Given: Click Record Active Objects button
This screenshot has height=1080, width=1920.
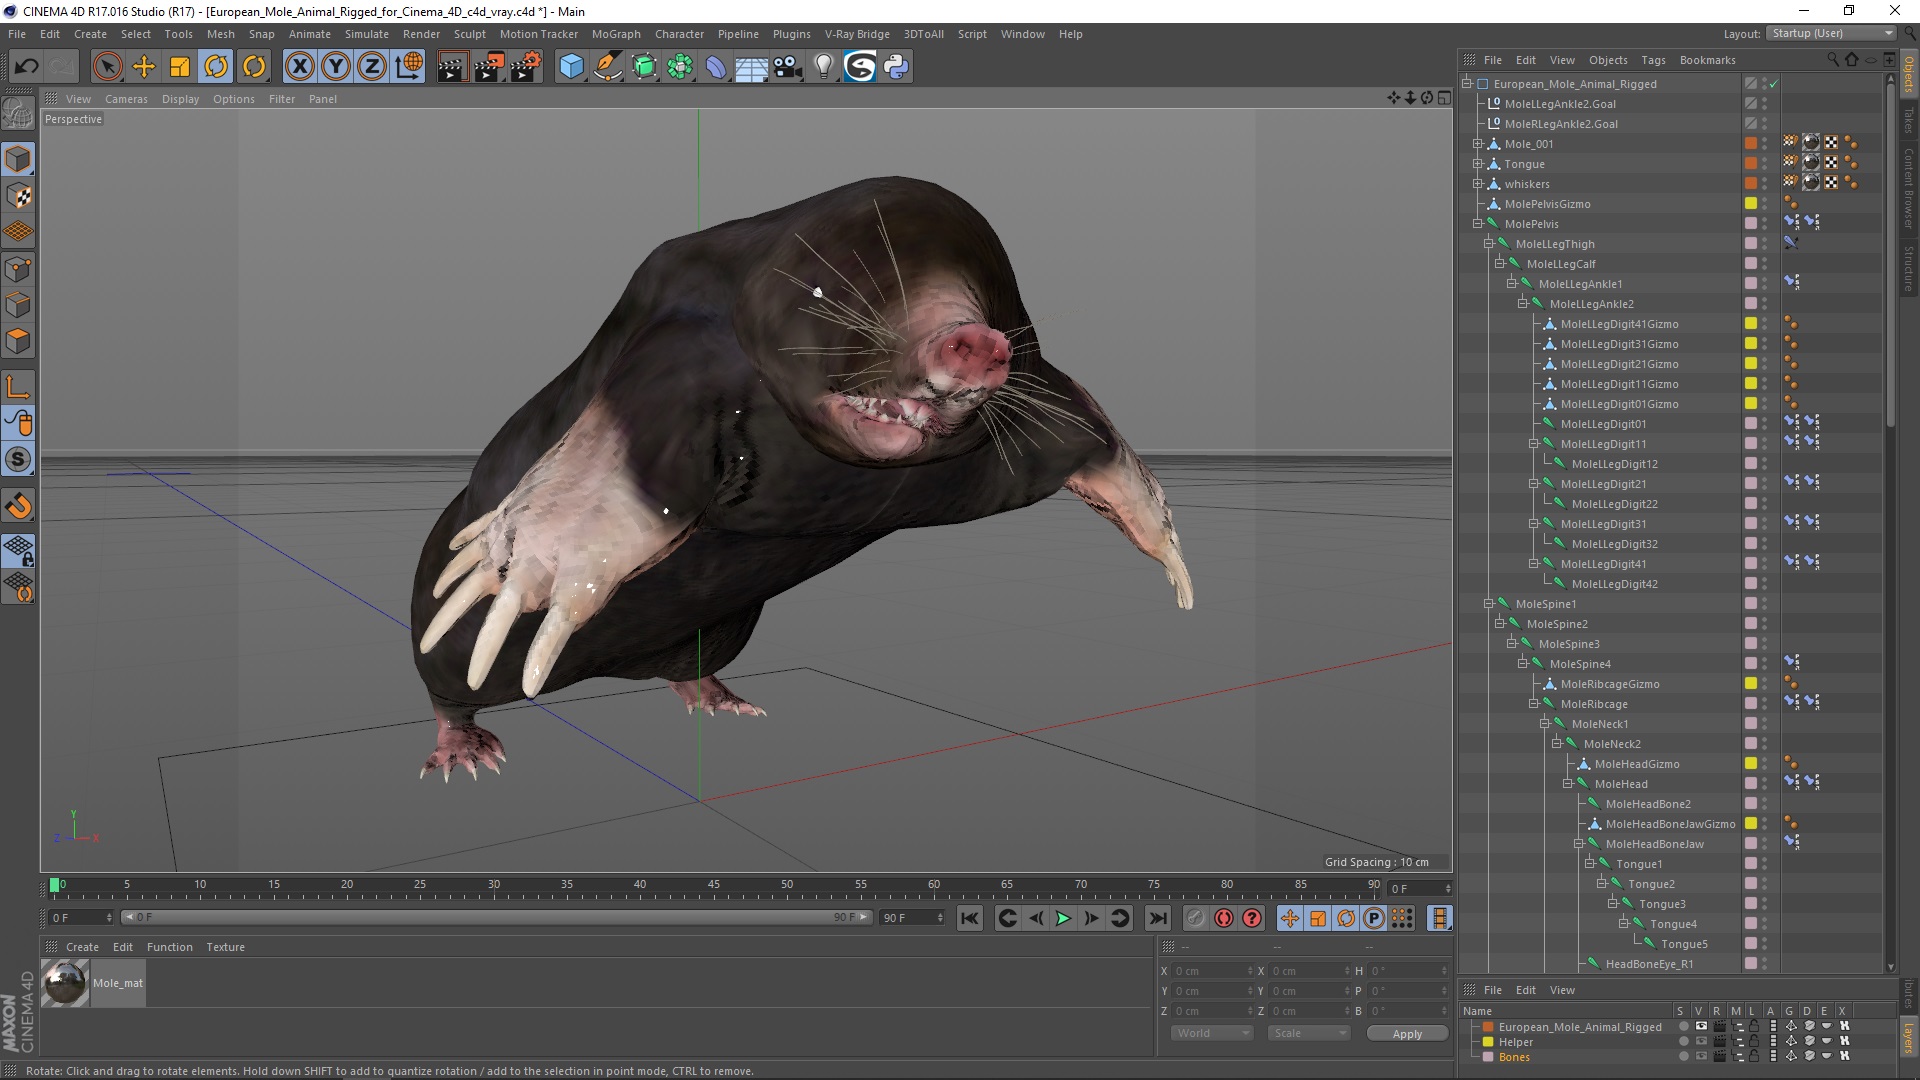Looking at the screenshot, I should pos(1196,918).
